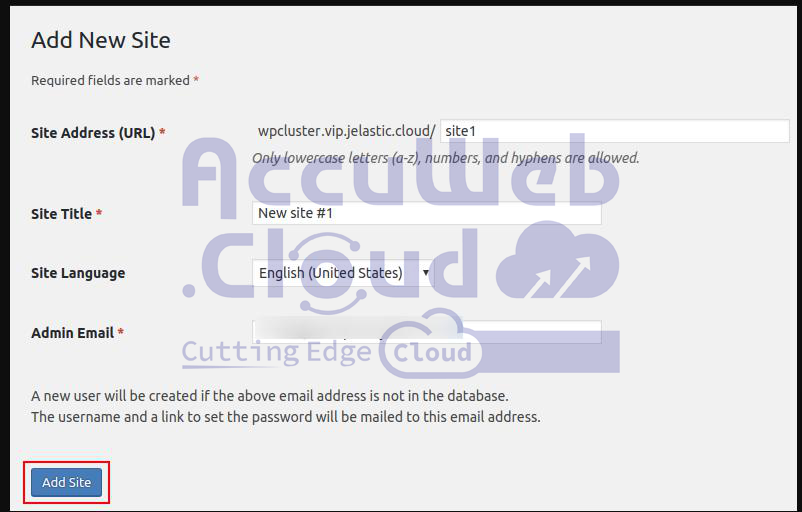Open the Site Language dropdown
Screen dimensions: 802x512
tap(340, 273)
